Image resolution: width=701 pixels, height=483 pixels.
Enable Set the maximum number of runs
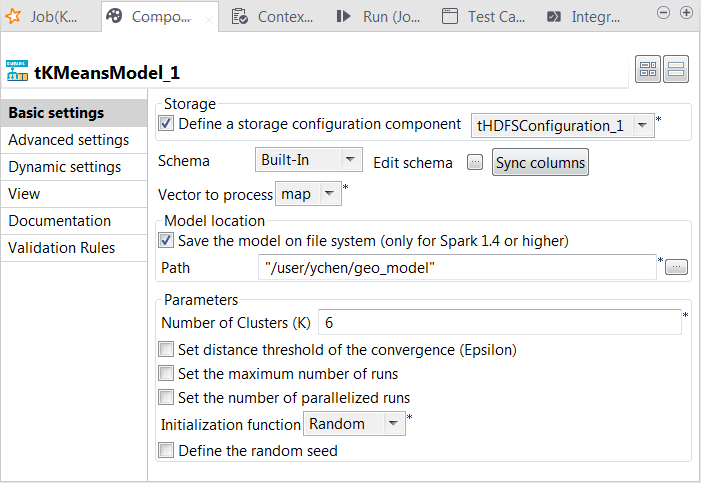click(166, 374)
